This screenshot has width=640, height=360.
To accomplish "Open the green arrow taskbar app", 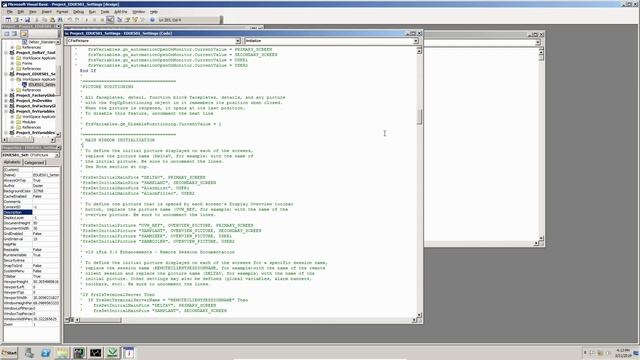I will [112, 353].
